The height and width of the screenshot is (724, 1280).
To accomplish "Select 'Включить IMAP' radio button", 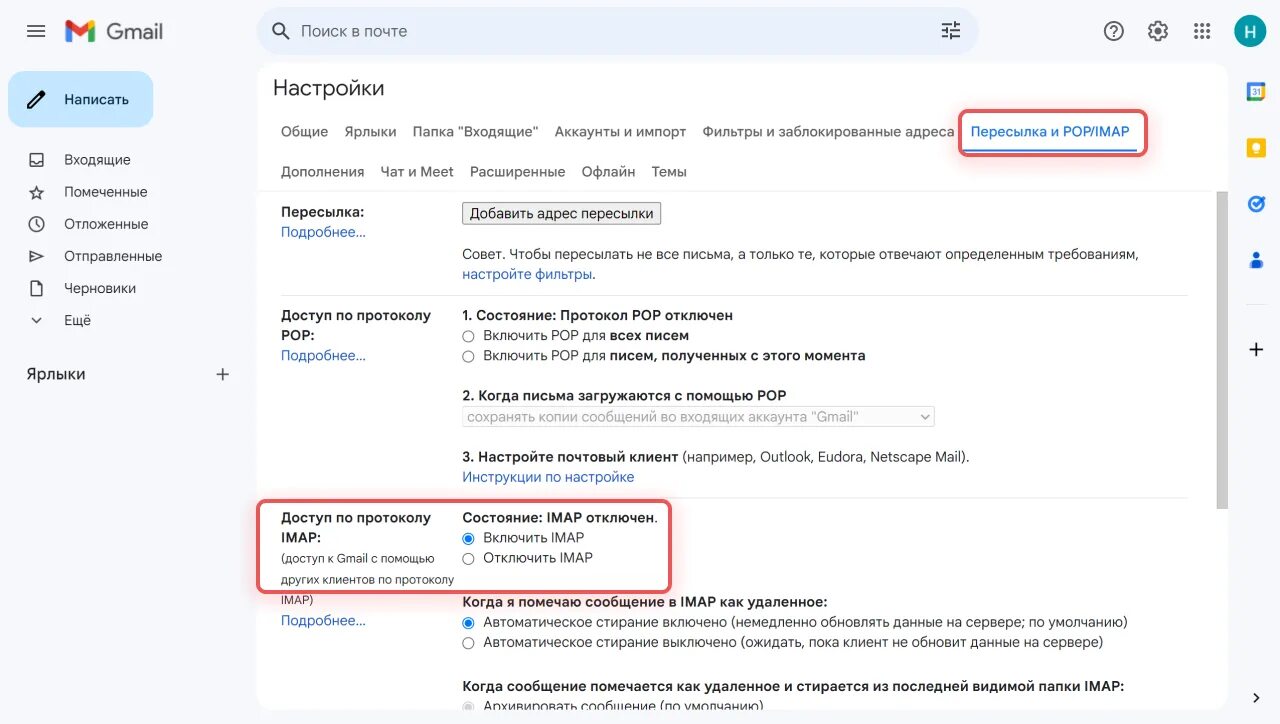I will coord(468,538).
